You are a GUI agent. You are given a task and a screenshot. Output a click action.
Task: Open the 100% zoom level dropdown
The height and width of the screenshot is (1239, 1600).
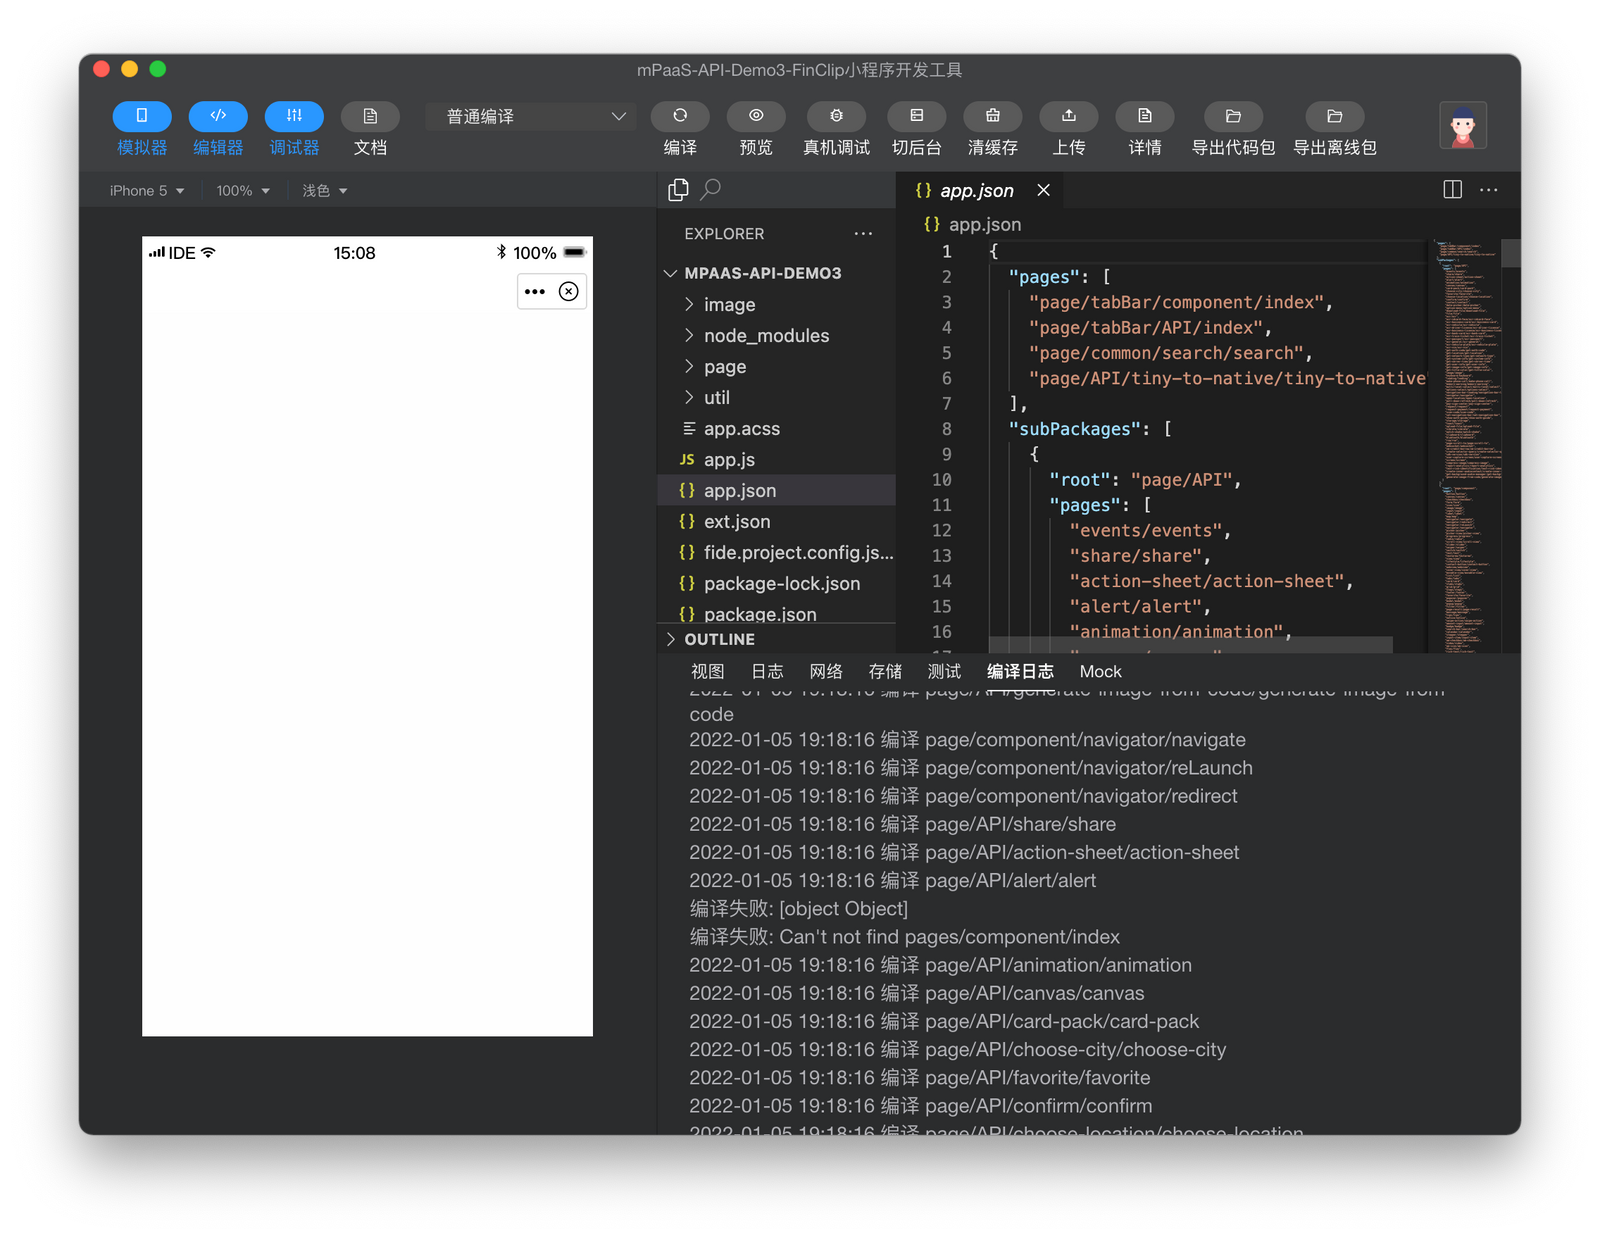[x=243, y=191]
